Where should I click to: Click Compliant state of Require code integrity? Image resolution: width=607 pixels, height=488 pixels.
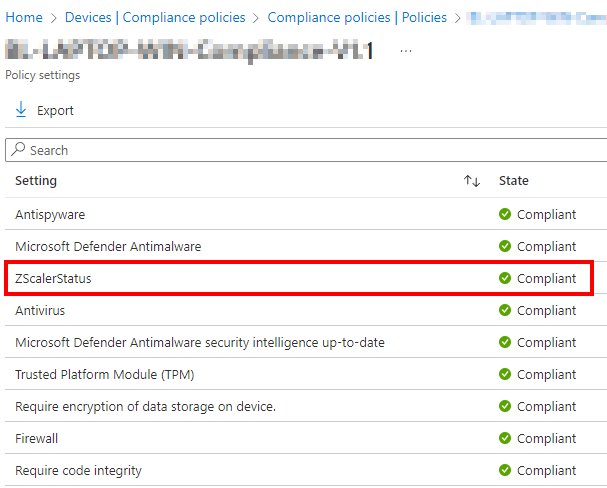546,471
